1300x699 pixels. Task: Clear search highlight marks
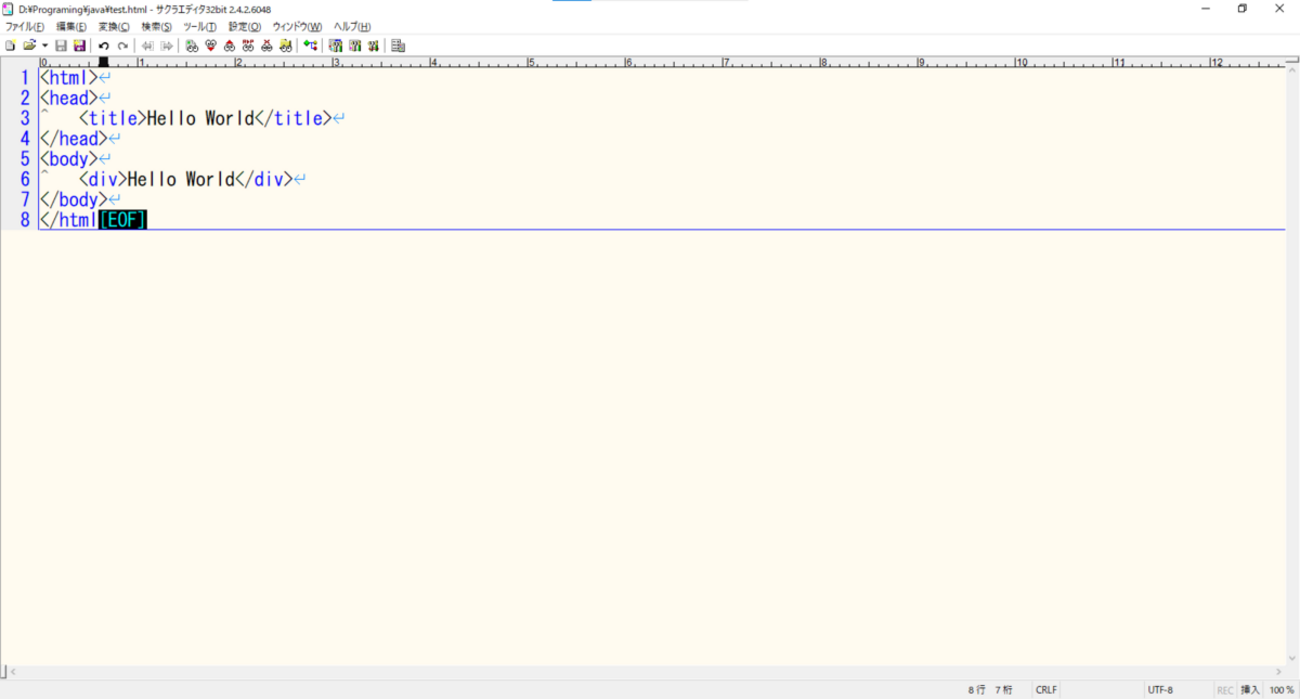267,46
